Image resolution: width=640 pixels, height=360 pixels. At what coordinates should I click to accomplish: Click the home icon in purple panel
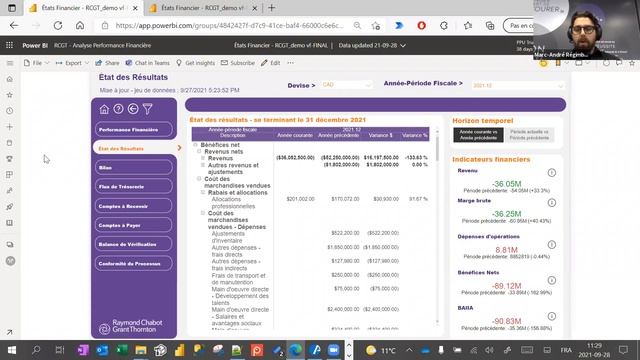tap(104, 109)
